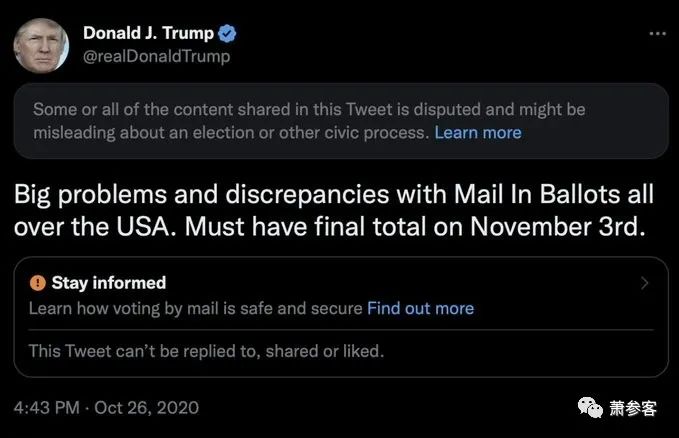Click the 'Some or all of the content' notice line
Screen dimensions: 679x438
[309, 110]
